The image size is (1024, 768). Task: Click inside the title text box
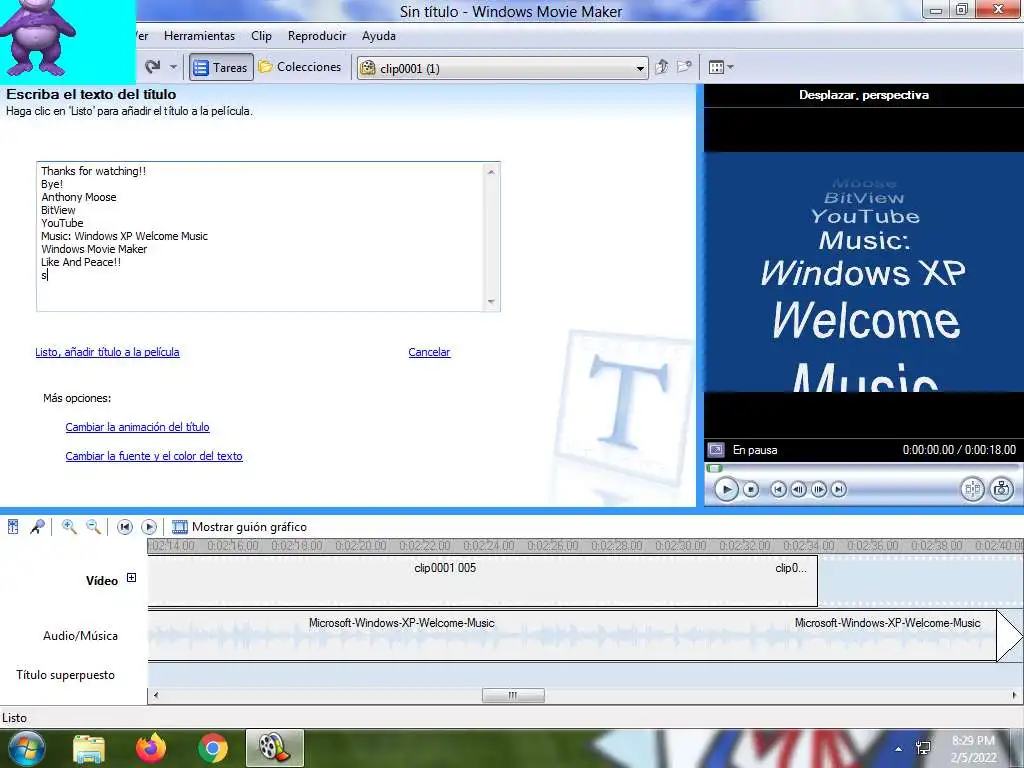click(x=261, y=236)
